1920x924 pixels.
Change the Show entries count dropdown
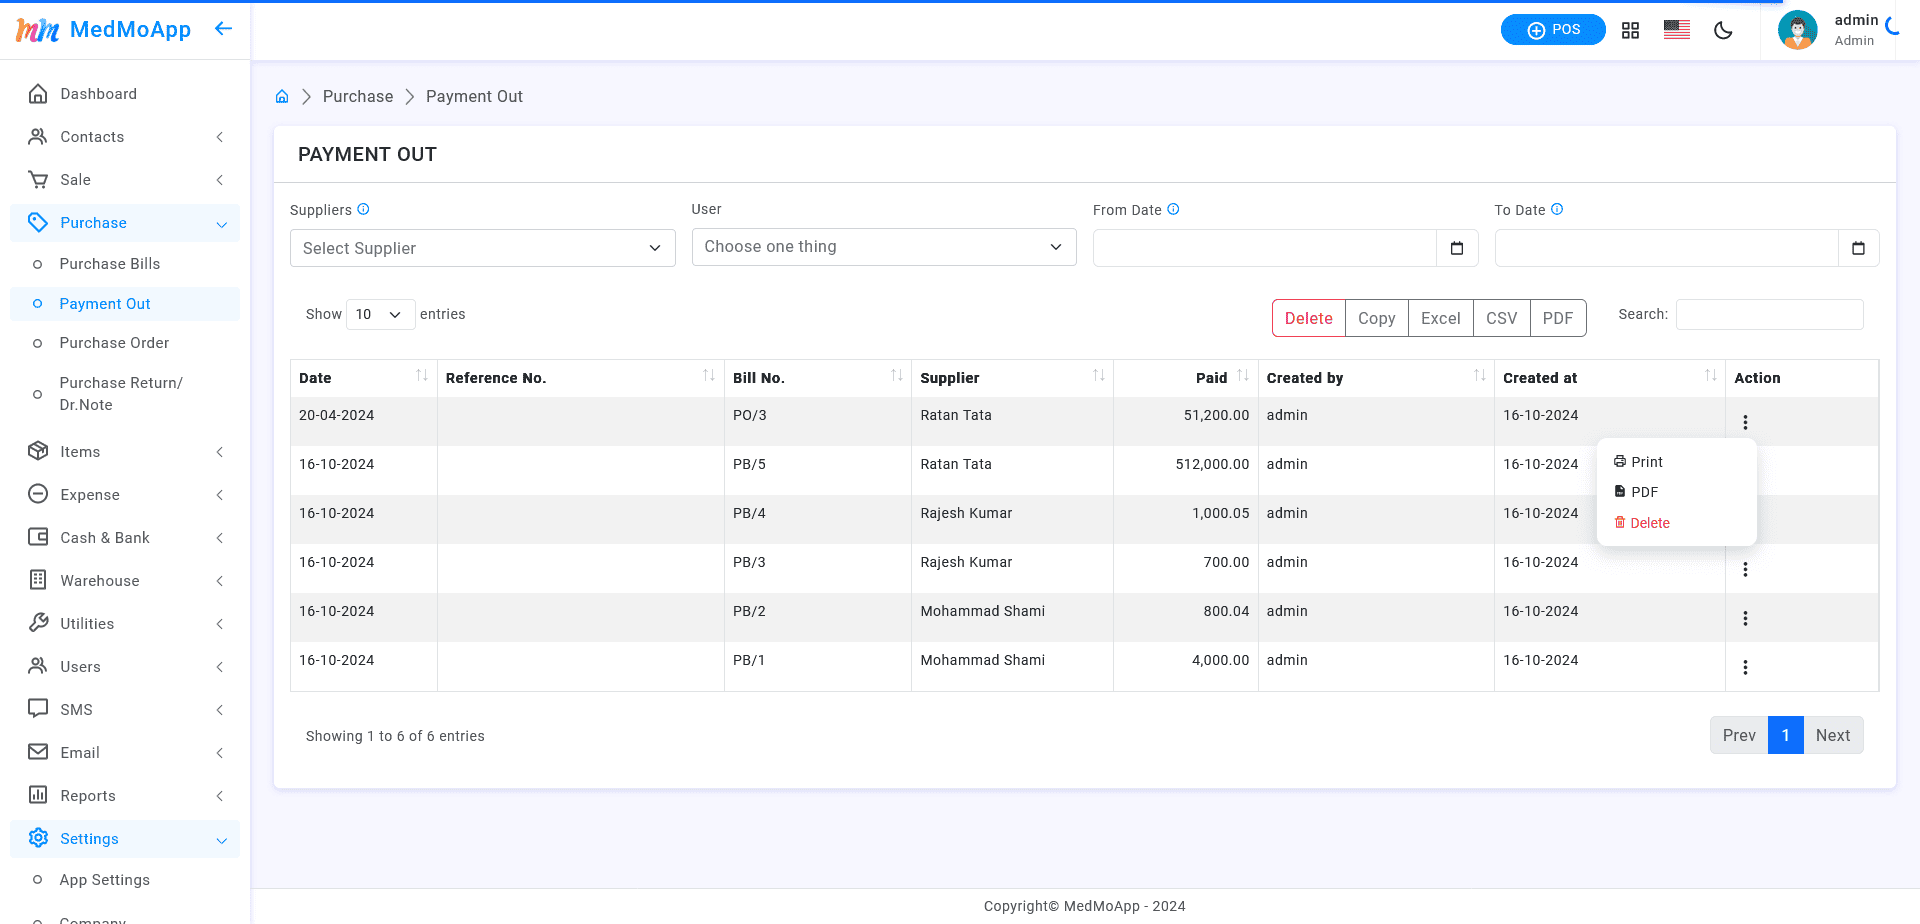coord(380,314)
